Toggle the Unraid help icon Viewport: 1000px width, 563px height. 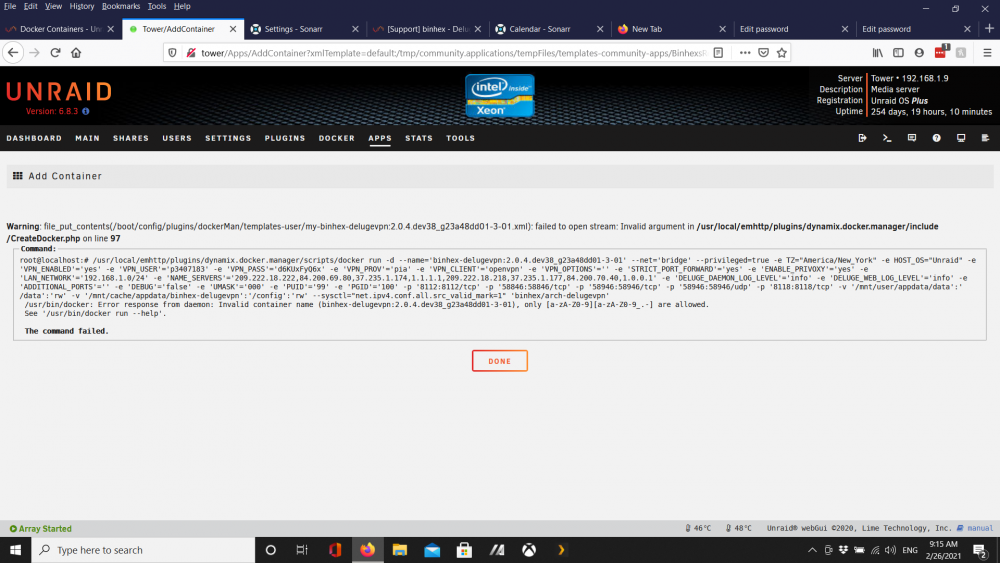coord(936,138)
